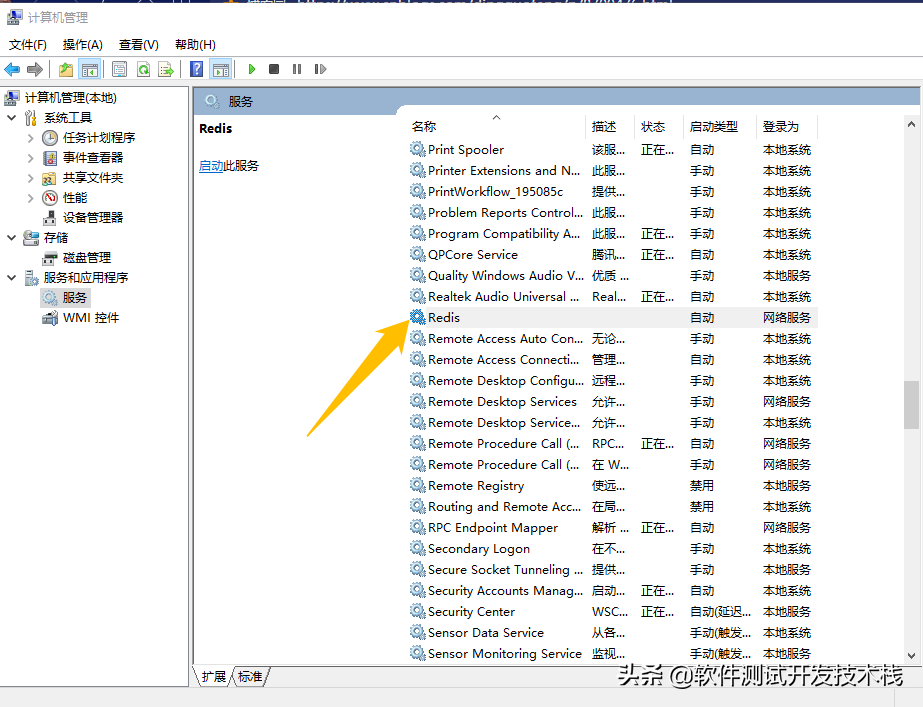Expand the 任务计划程序 node arrow
The width and height of the screenshot is (923, 707).
(31, 138)
